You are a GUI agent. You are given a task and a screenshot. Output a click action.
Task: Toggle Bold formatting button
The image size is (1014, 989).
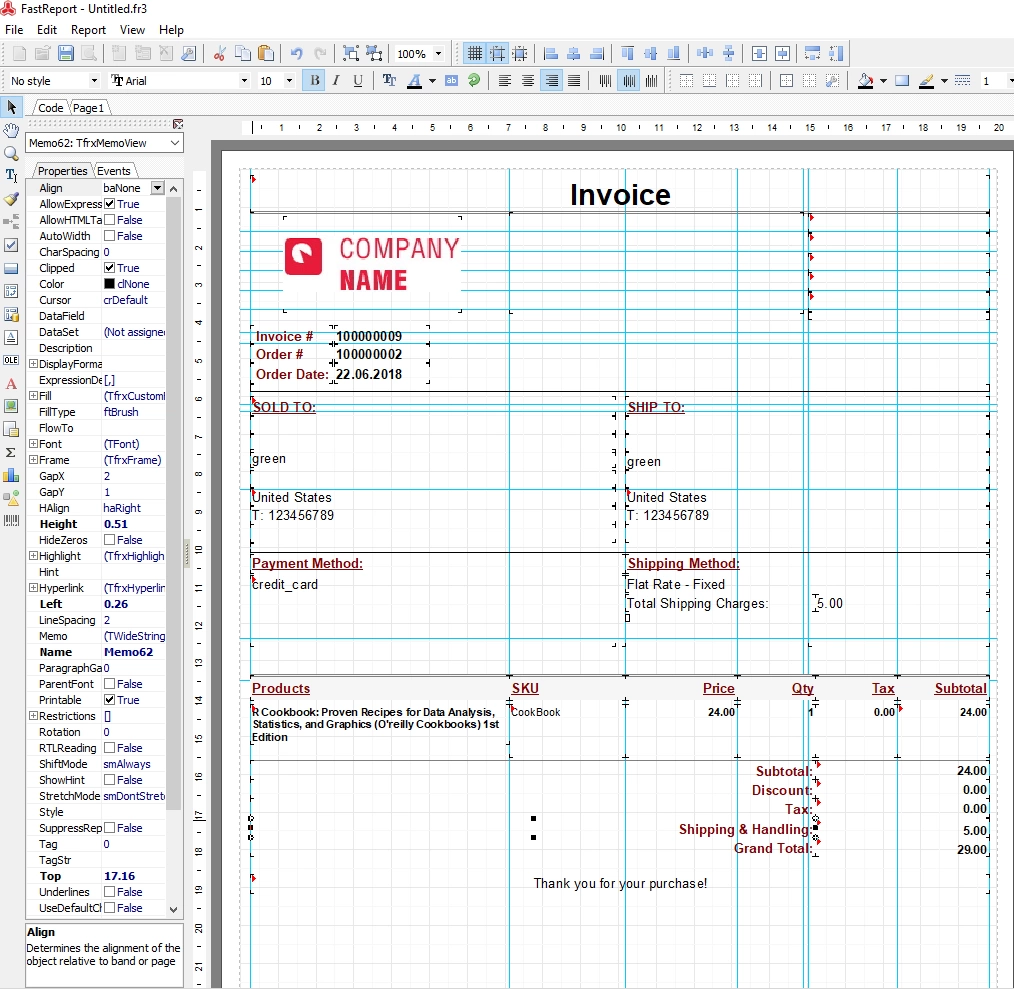[314, 81]
